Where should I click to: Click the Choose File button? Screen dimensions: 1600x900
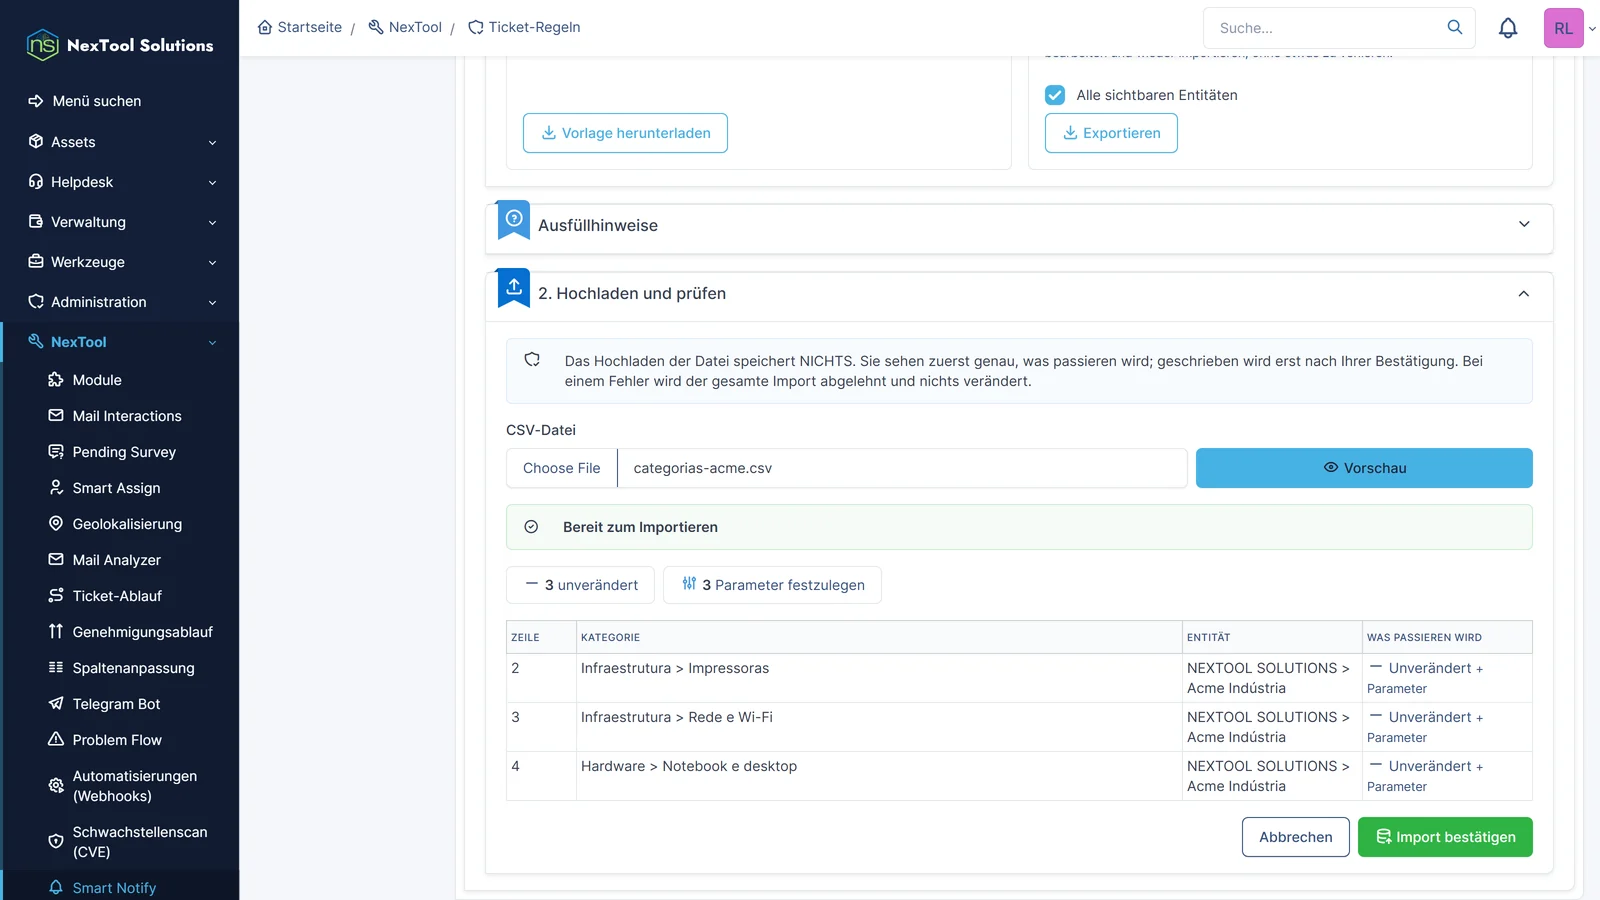(562, 468)
